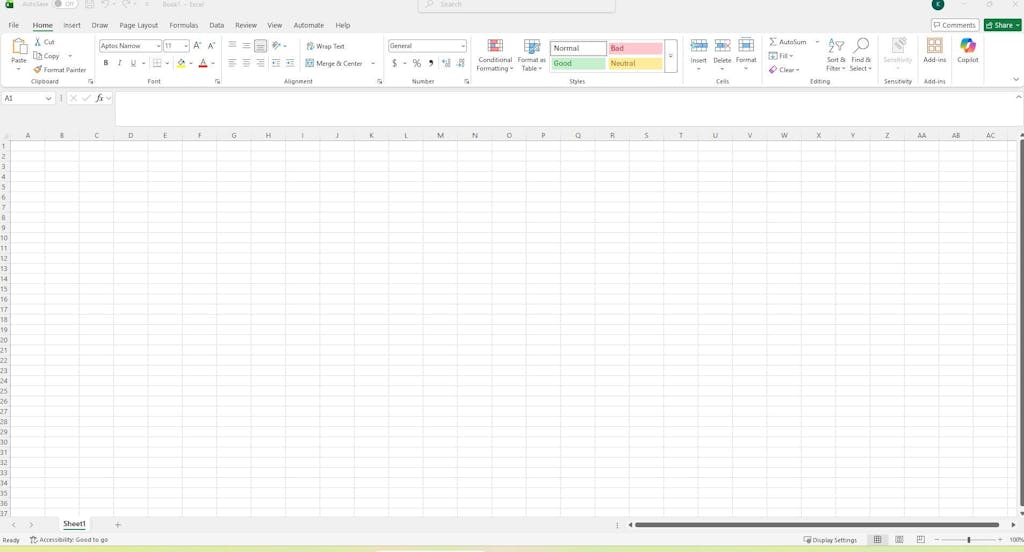1024x552 pixels.
Task: Open the Copilot icon
Action: pos(967,47)
